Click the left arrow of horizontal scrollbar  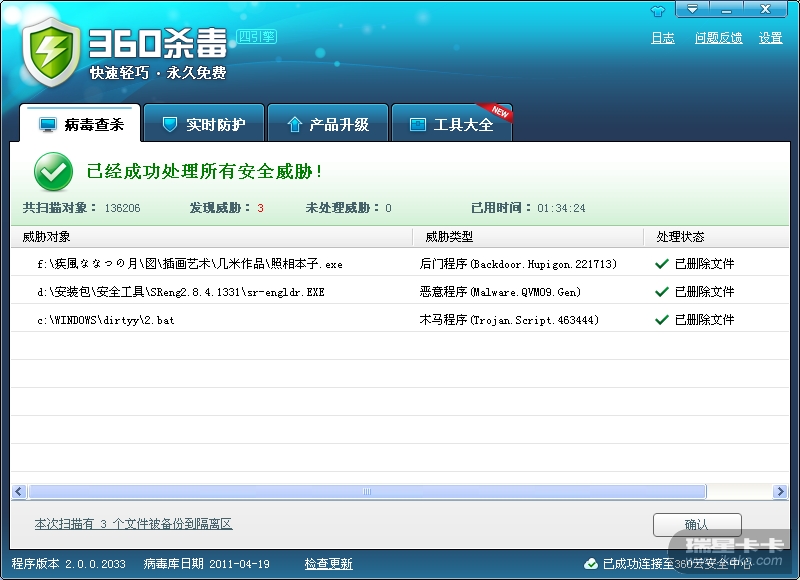[x=19, y=492]
